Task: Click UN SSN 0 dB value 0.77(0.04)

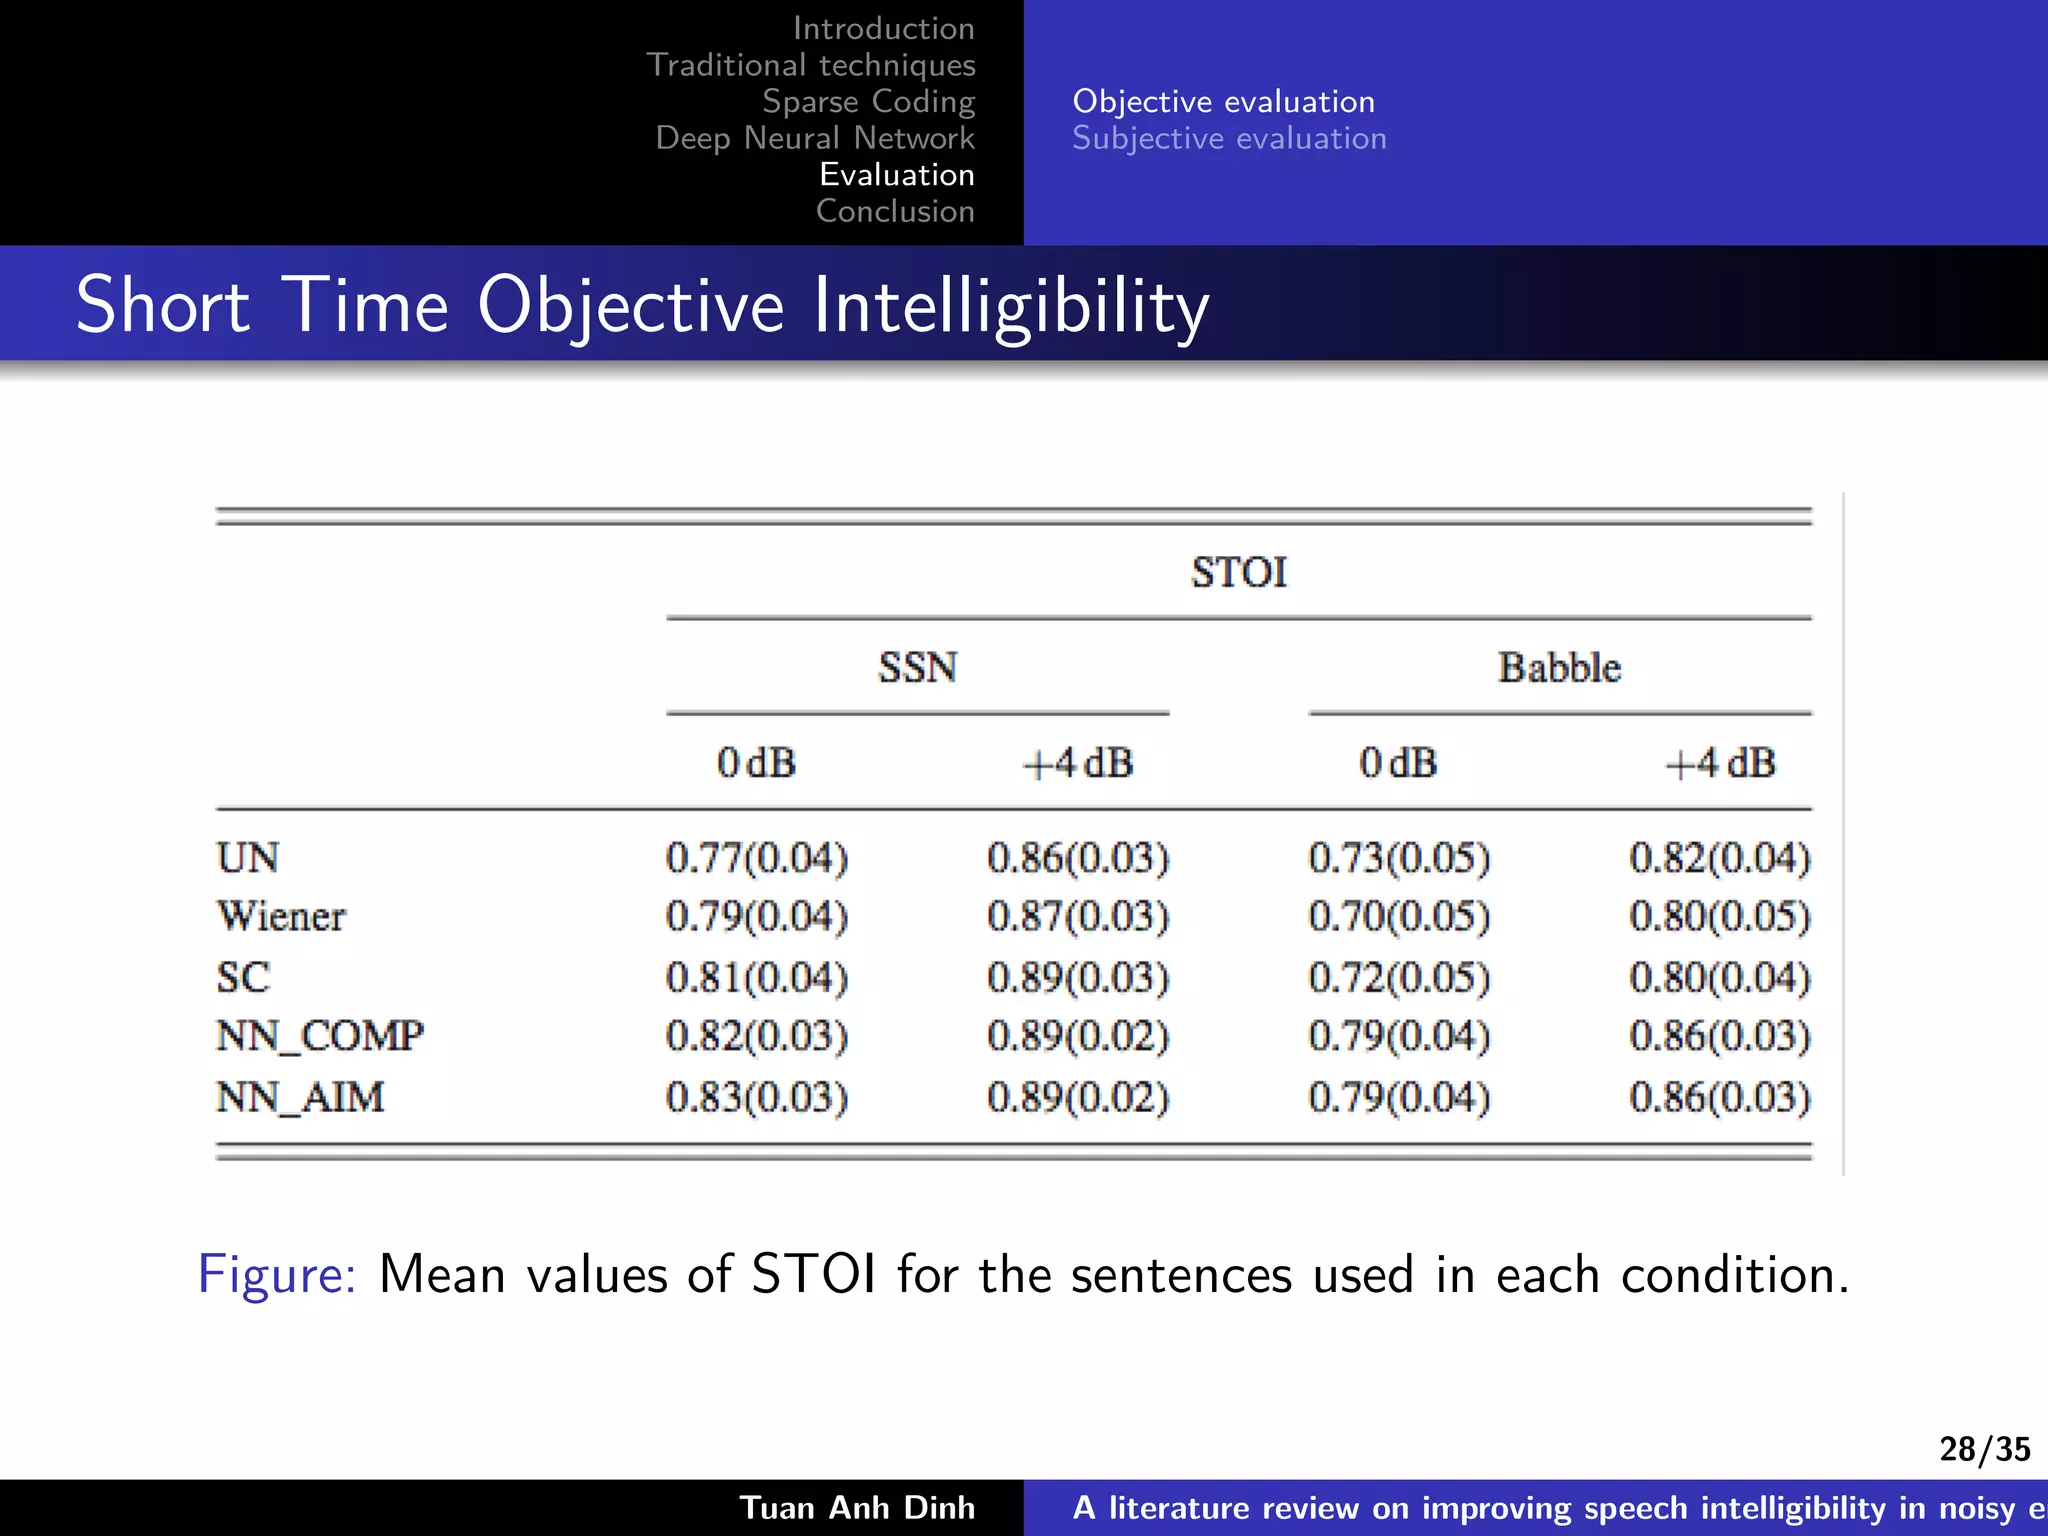Action: pyautogui.click(x=757, y=858)
